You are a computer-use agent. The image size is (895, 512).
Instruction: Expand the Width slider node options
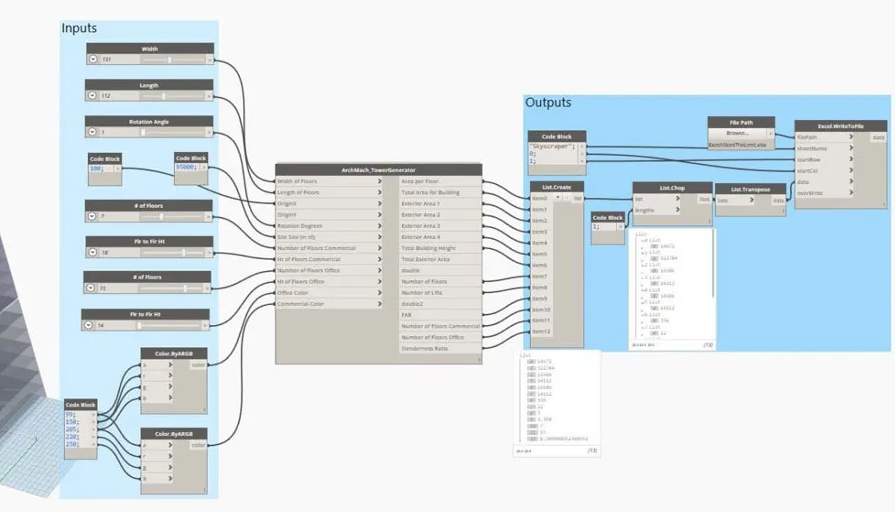[93, 59]
